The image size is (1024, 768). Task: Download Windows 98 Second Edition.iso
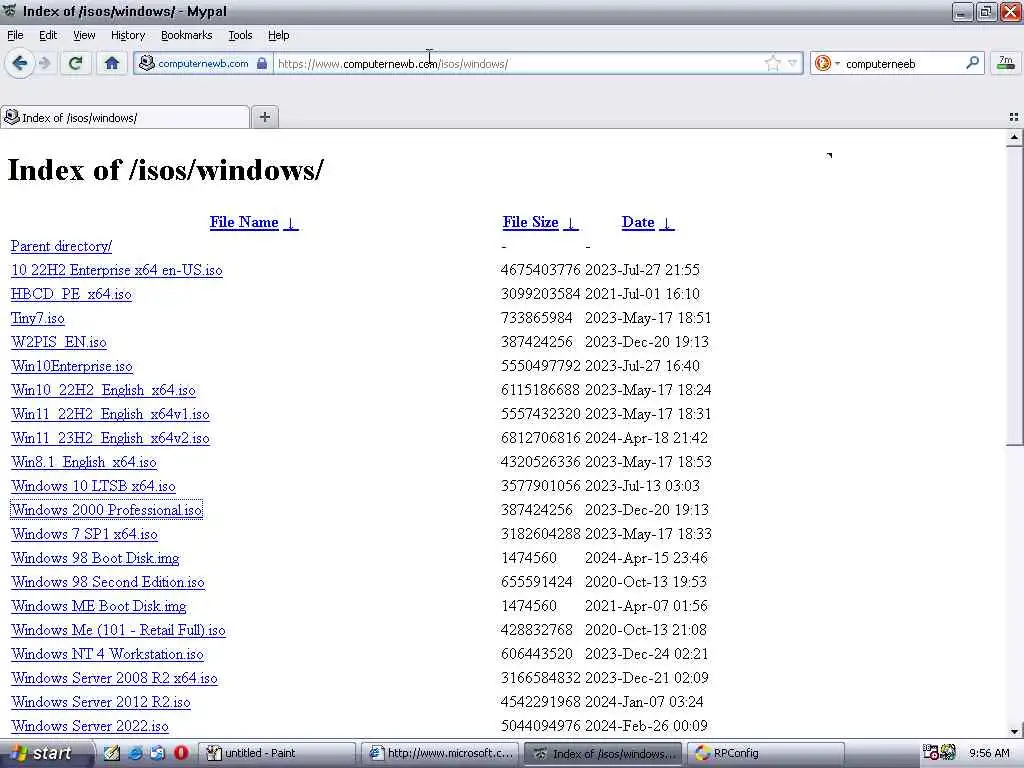pyautogui.click(x=108, y=583)
